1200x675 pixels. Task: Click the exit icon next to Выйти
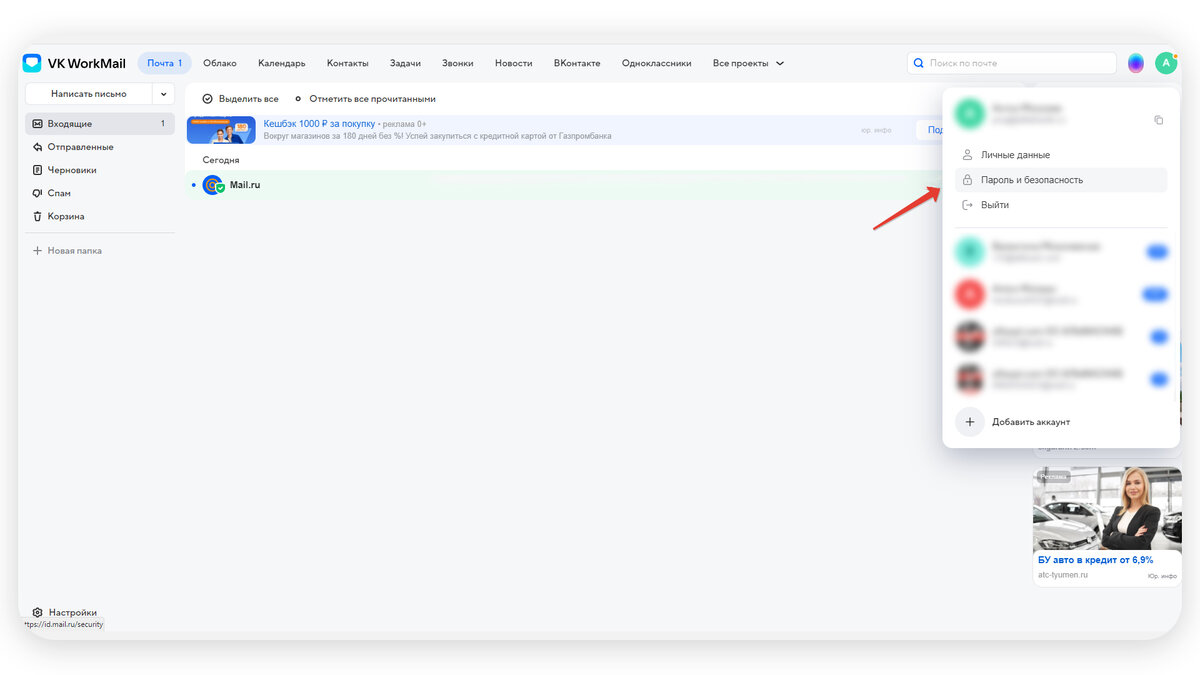pos(967,205)
